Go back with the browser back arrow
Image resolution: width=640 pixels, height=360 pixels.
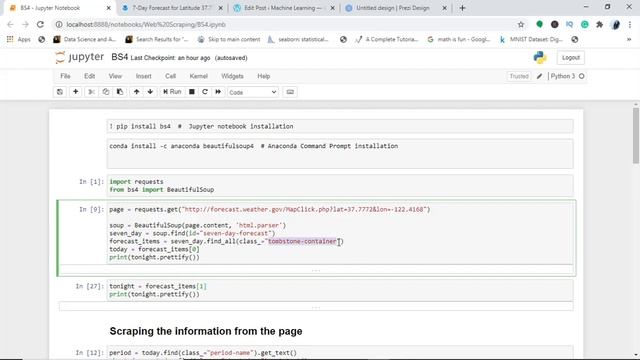pos(11,24)
